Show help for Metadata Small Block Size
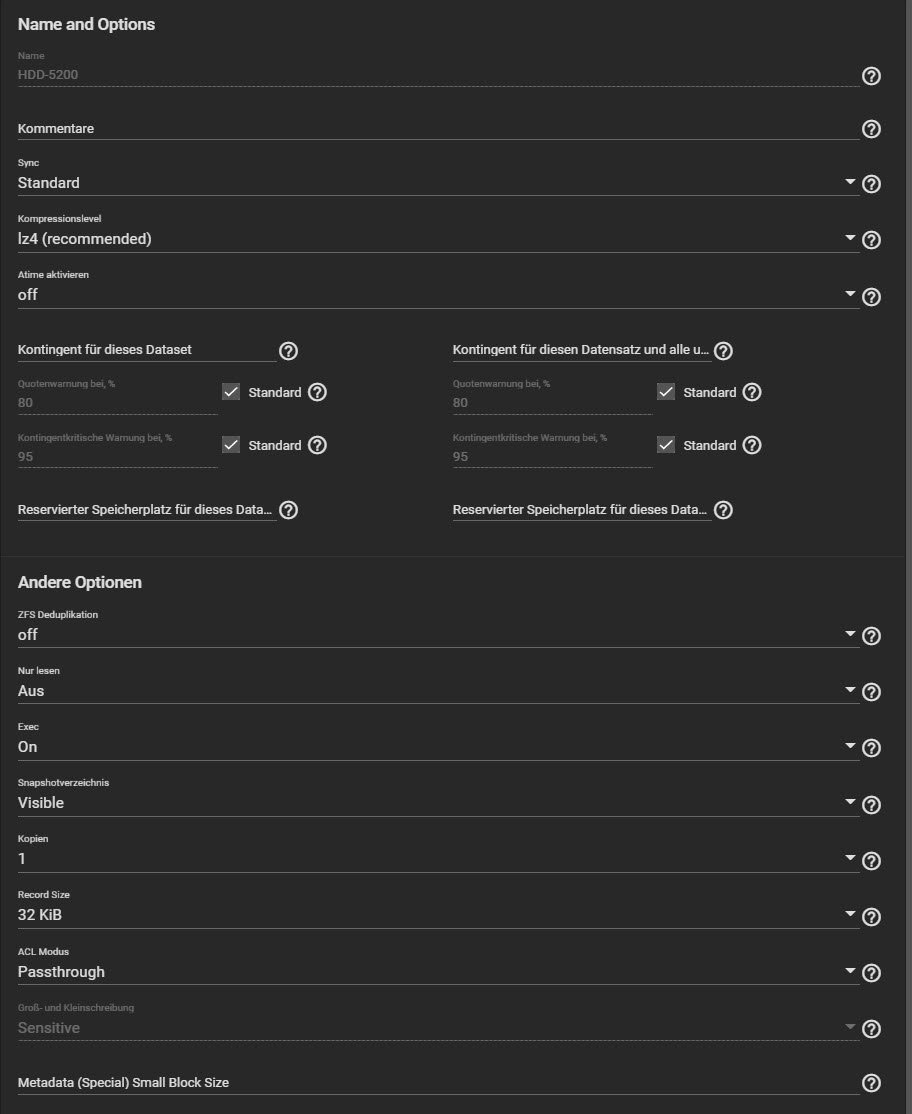Image resolution: width=912 pixels, height=1114 pixels. [871, 1083]
